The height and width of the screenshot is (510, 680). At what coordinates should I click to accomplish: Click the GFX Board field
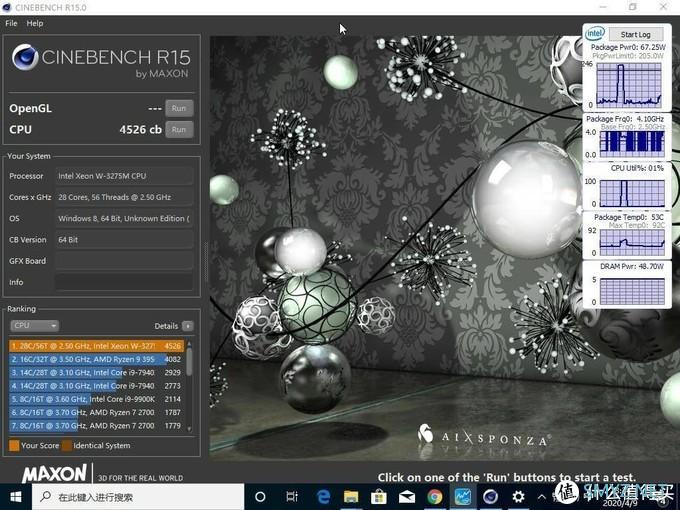pos(124,261)
